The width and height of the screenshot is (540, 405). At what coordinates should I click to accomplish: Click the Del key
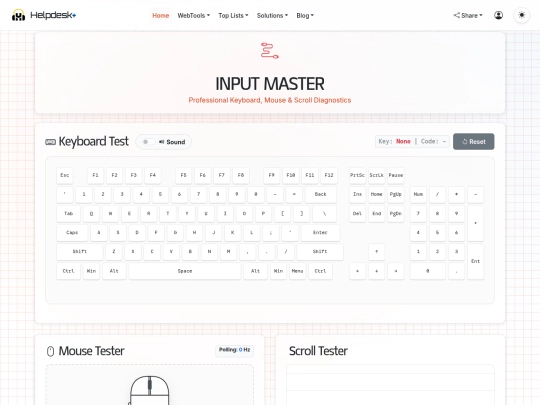(357, 214)
